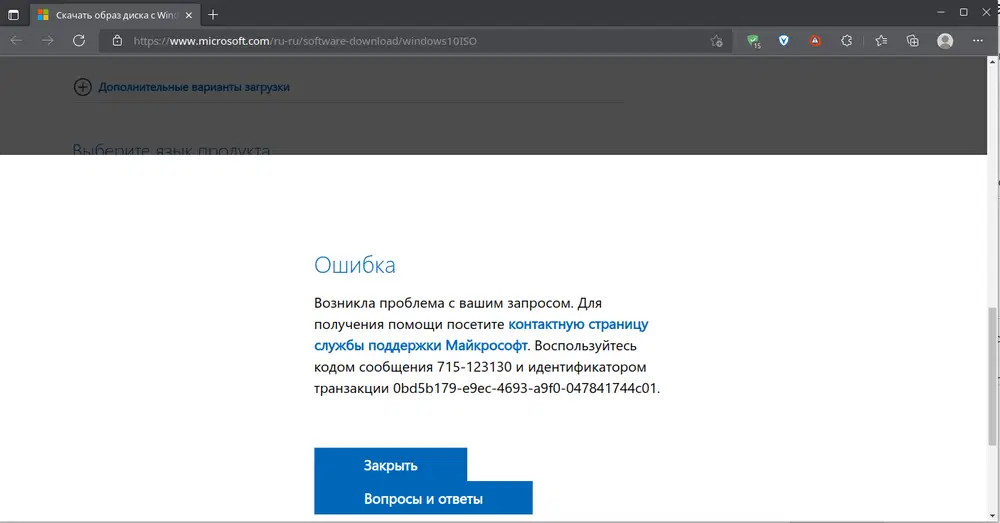The image size is (1000, 523).
Task: Click the scrollbar down arrow
Action: pos(992,516)
